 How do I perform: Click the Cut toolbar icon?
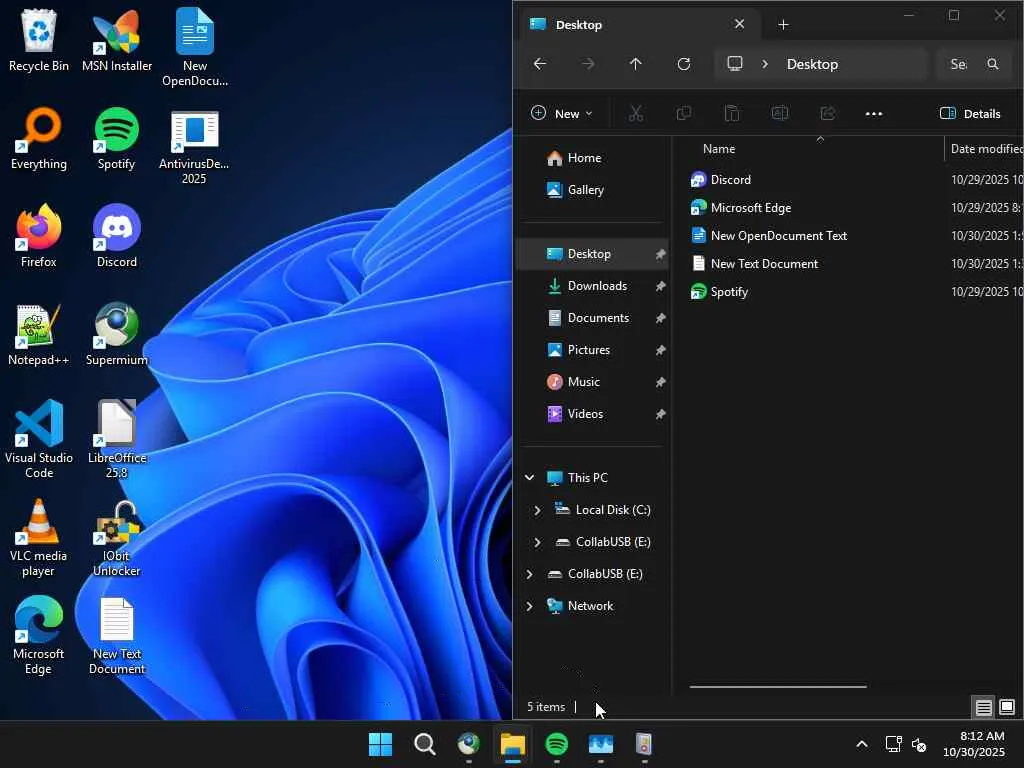point(635,114)
